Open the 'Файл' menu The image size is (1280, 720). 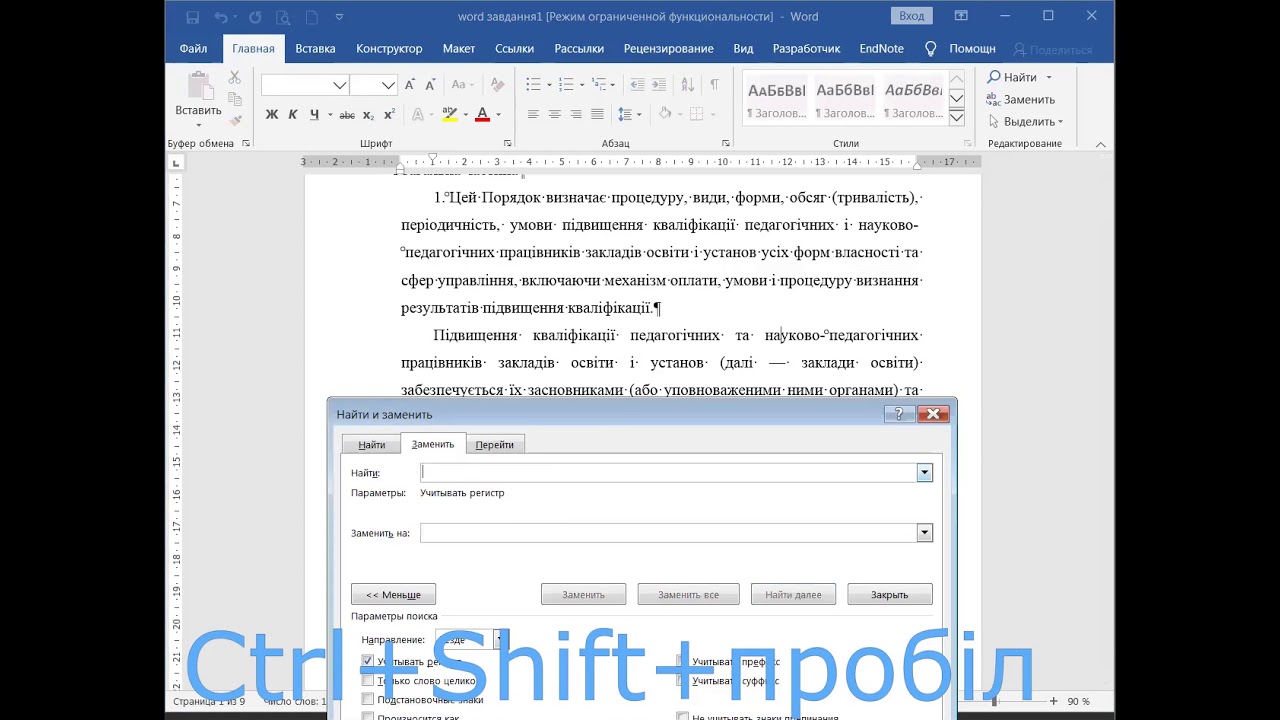coord(193,48)
